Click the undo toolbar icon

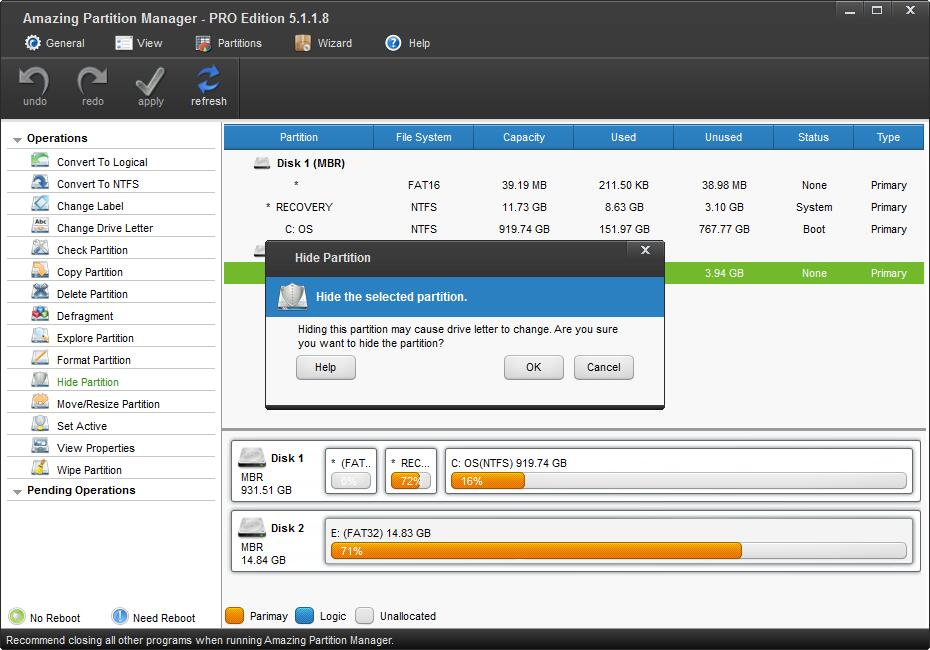click(34, 81)
